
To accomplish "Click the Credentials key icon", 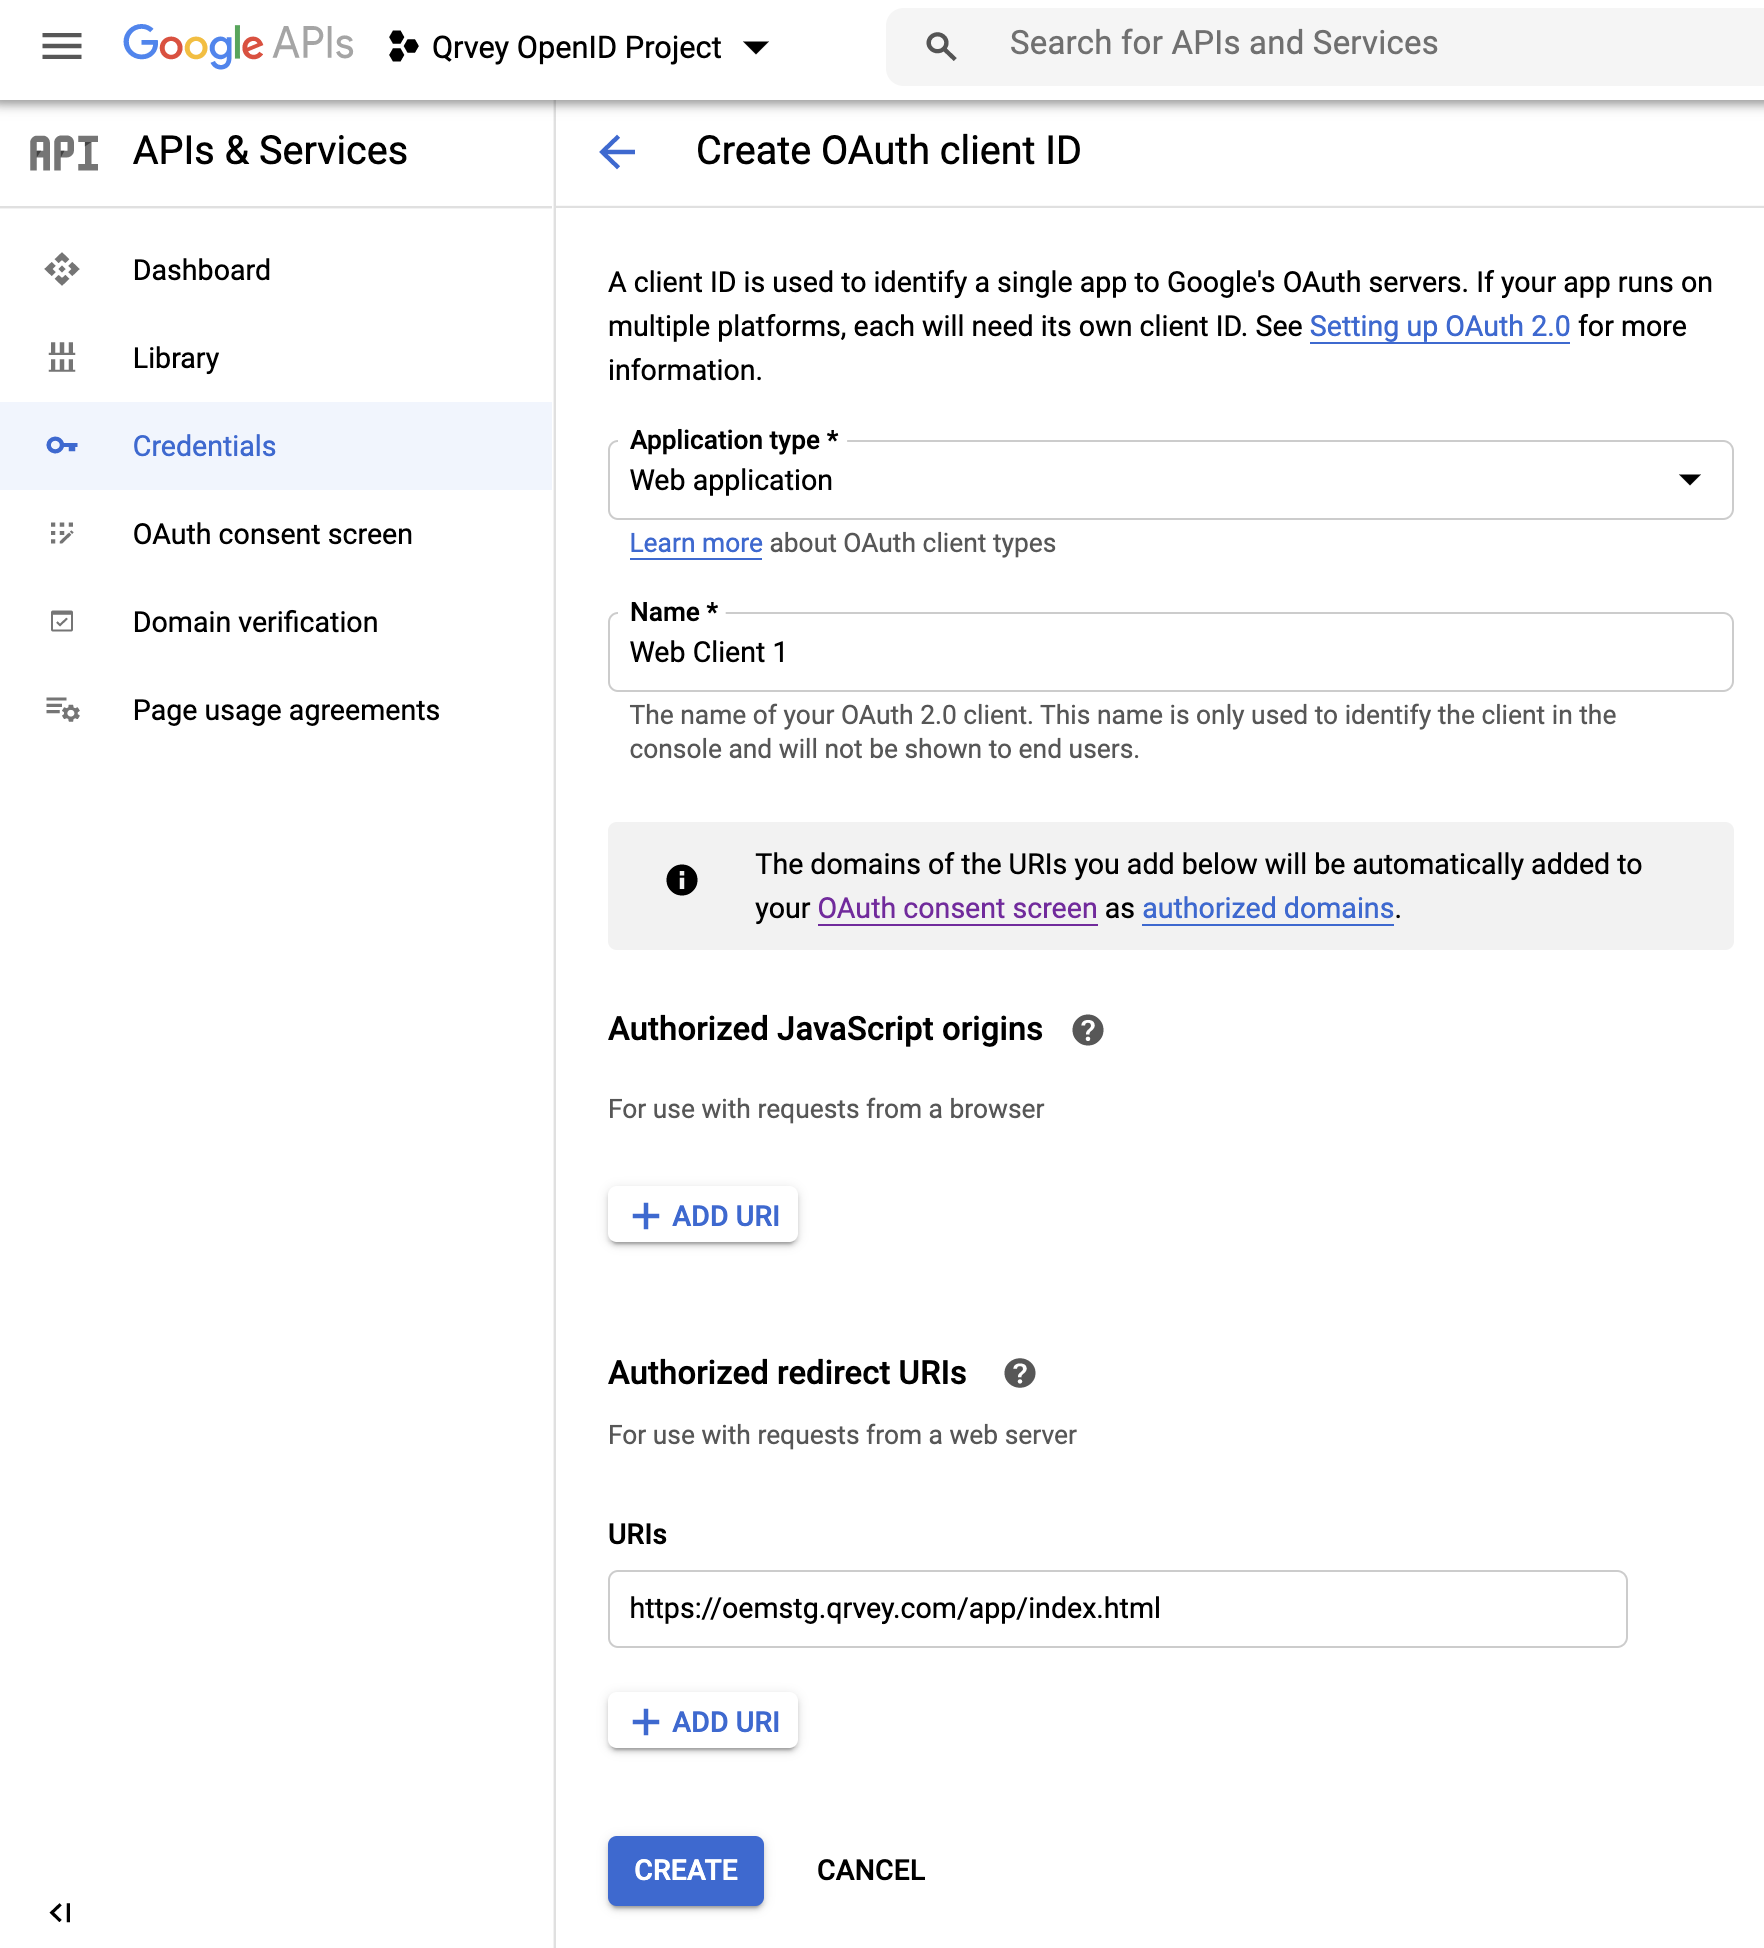I will tap(62, 446).
